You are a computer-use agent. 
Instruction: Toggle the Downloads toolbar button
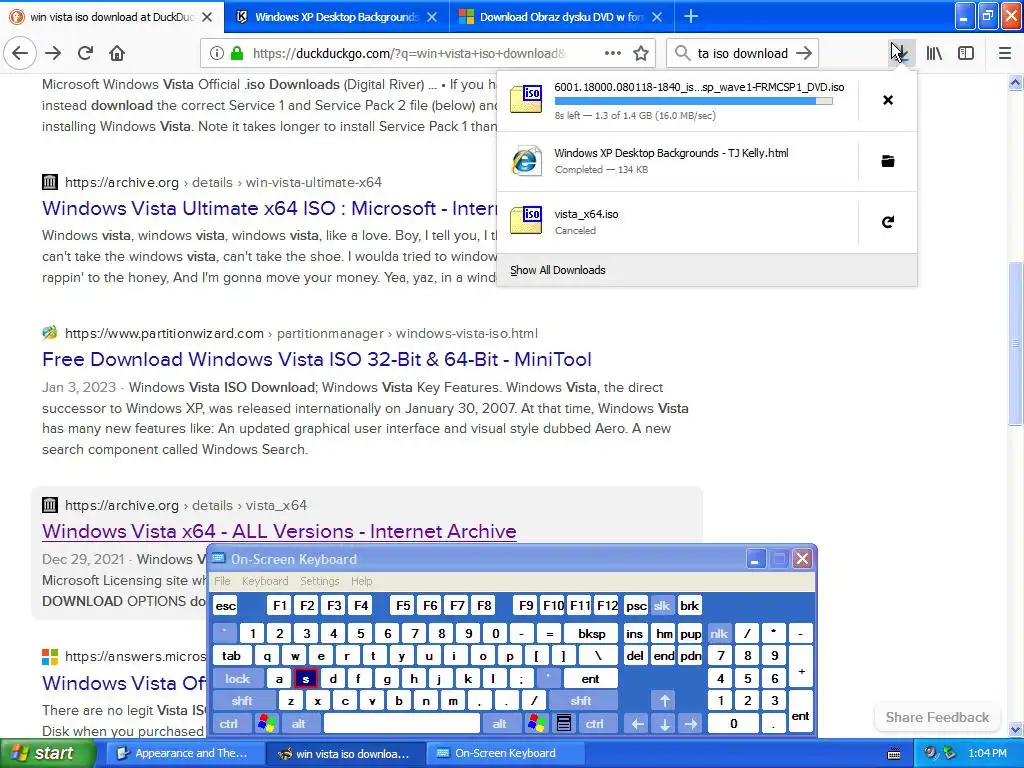coord(901,54)
